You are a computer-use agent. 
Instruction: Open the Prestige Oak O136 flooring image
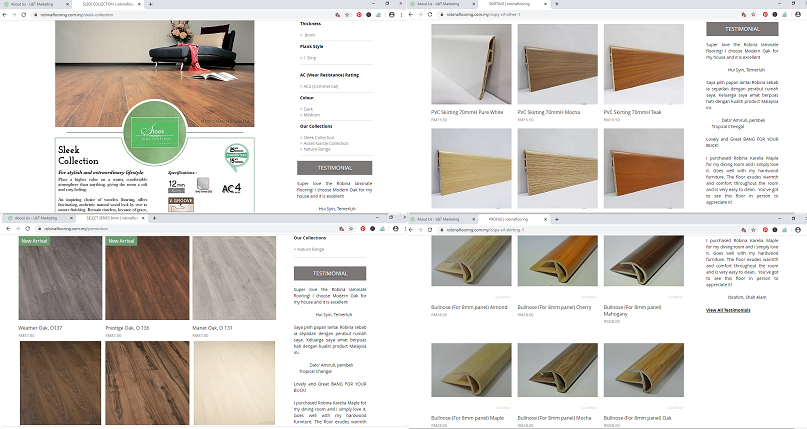147,278
